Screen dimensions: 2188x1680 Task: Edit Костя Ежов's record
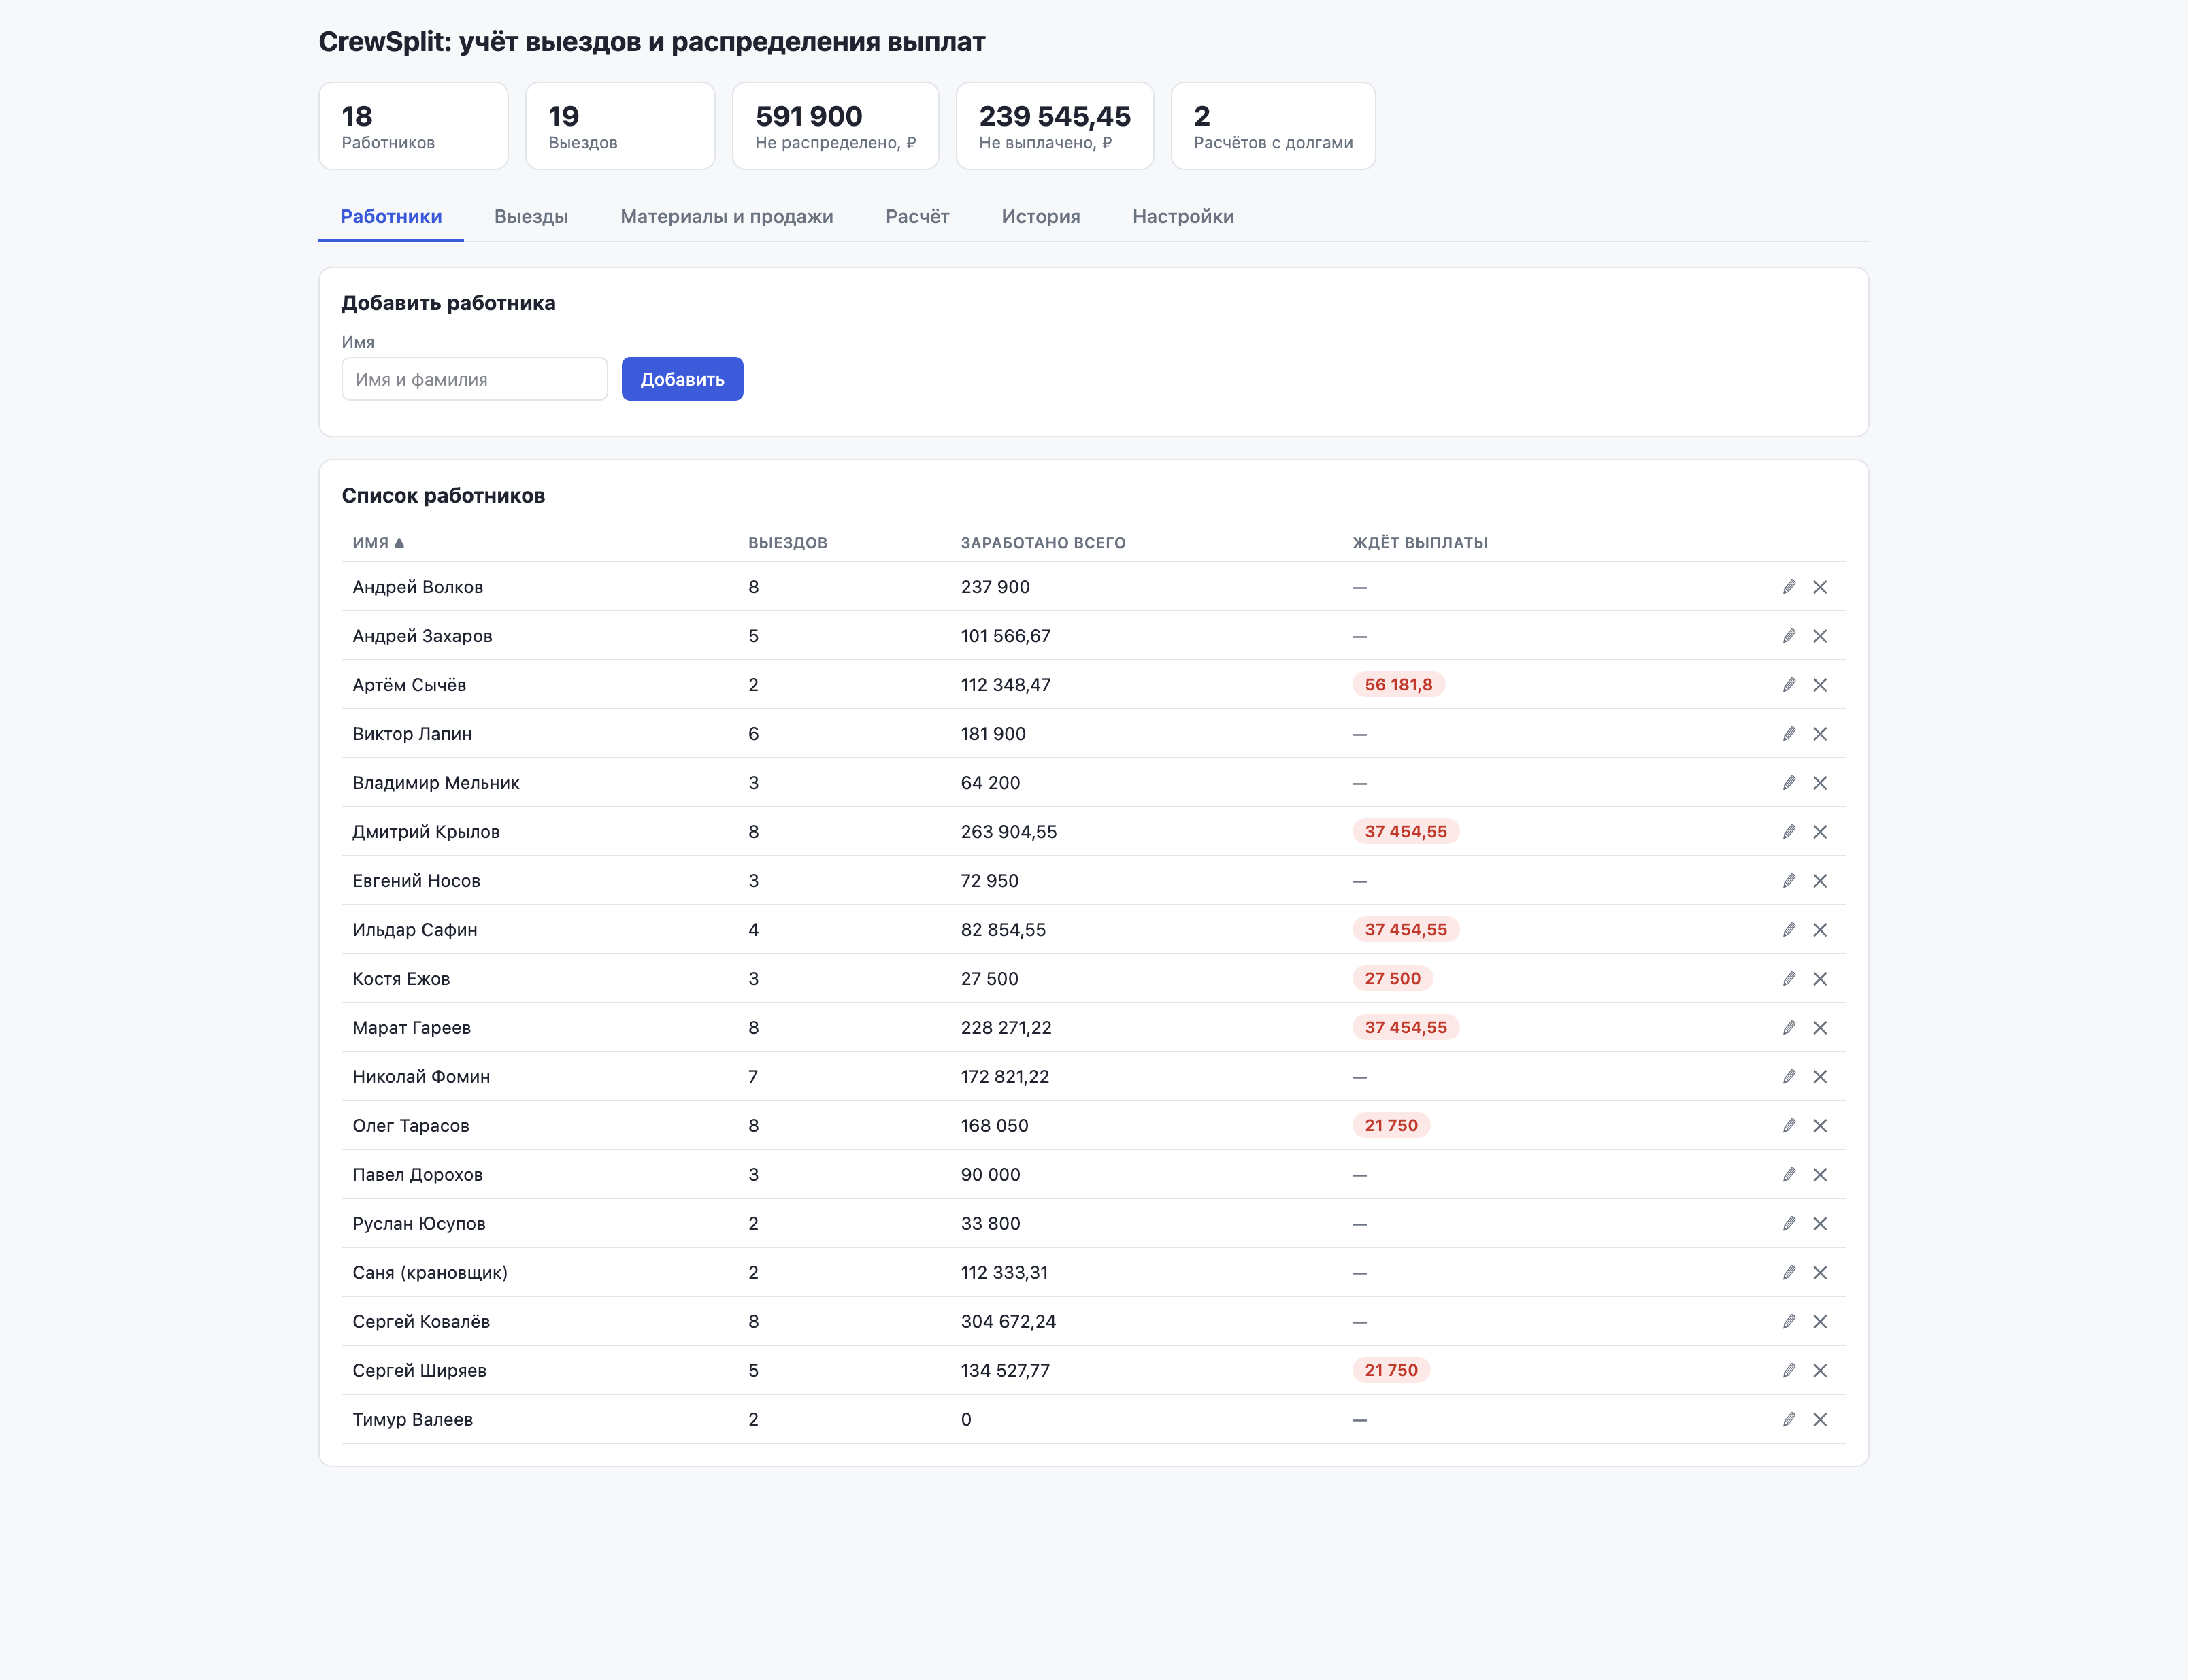[1789, 979]
